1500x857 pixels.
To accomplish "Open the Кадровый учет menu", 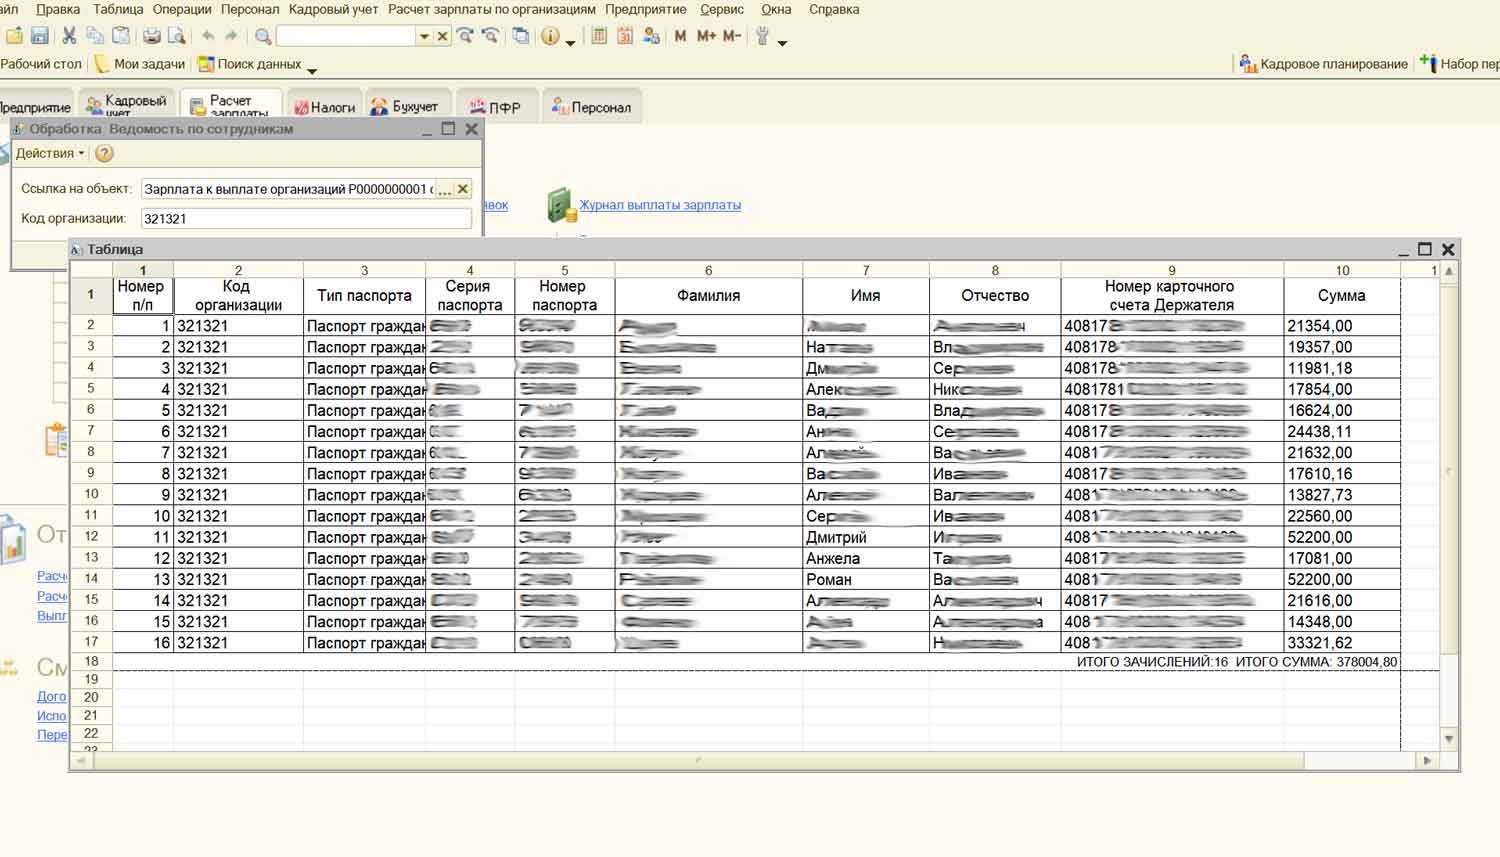I will (x=333, y=9).
